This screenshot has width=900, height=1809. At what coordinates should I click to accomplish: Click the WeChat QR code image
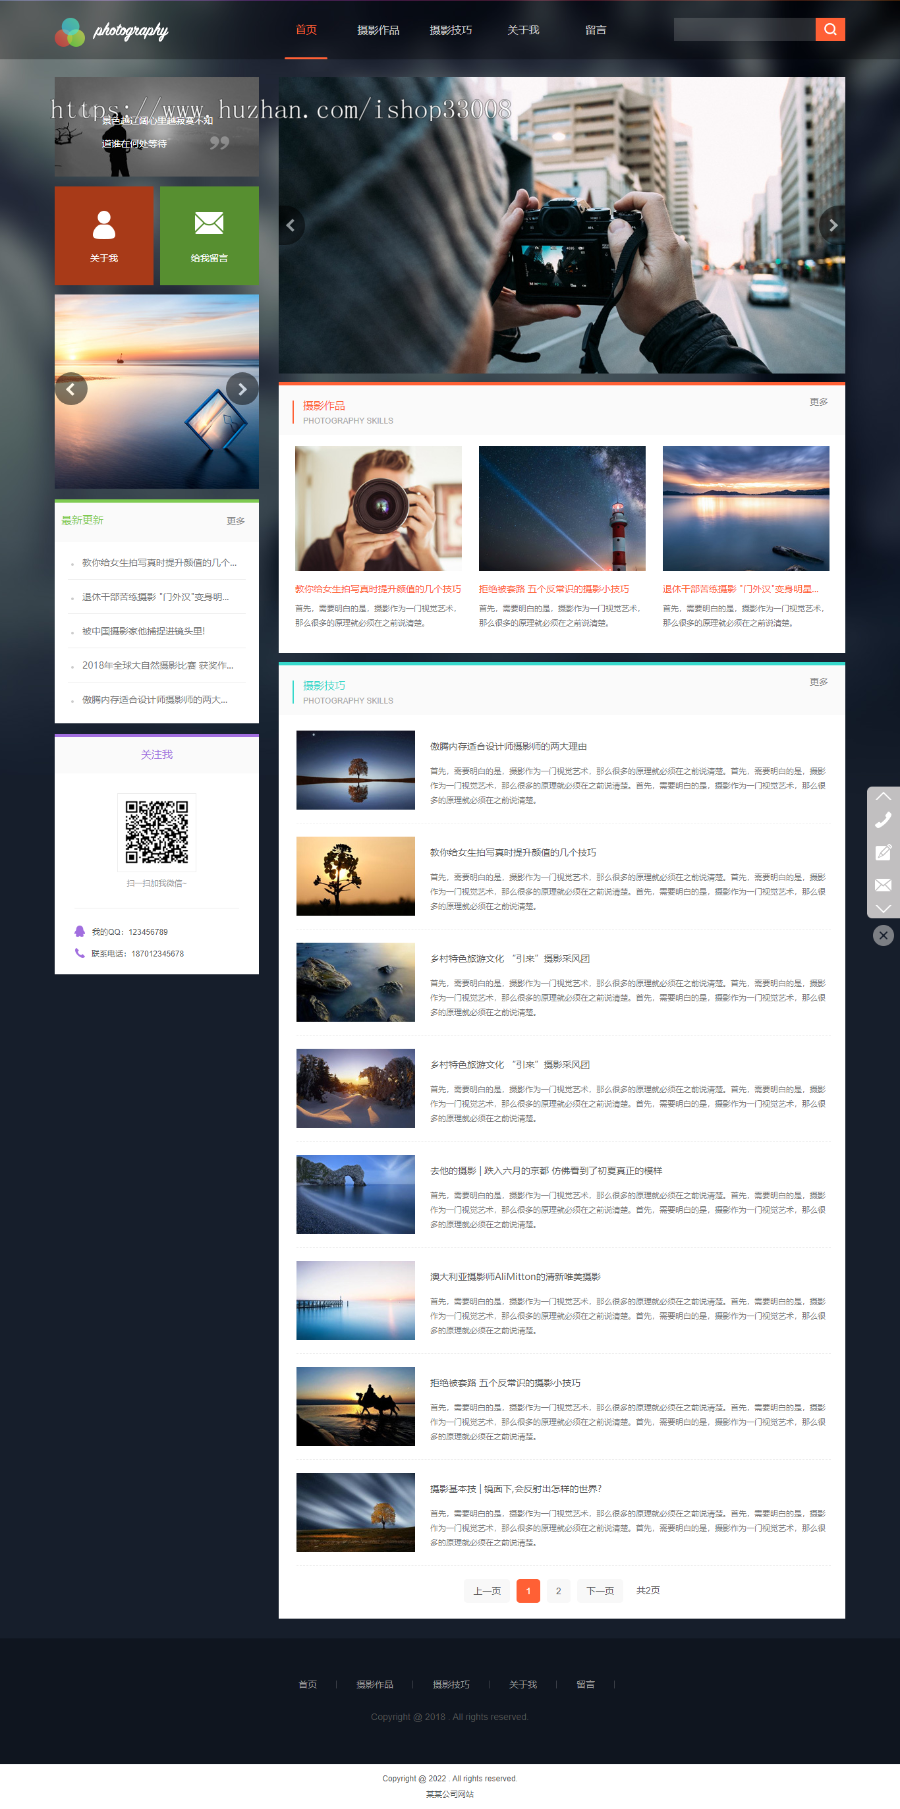157,831
